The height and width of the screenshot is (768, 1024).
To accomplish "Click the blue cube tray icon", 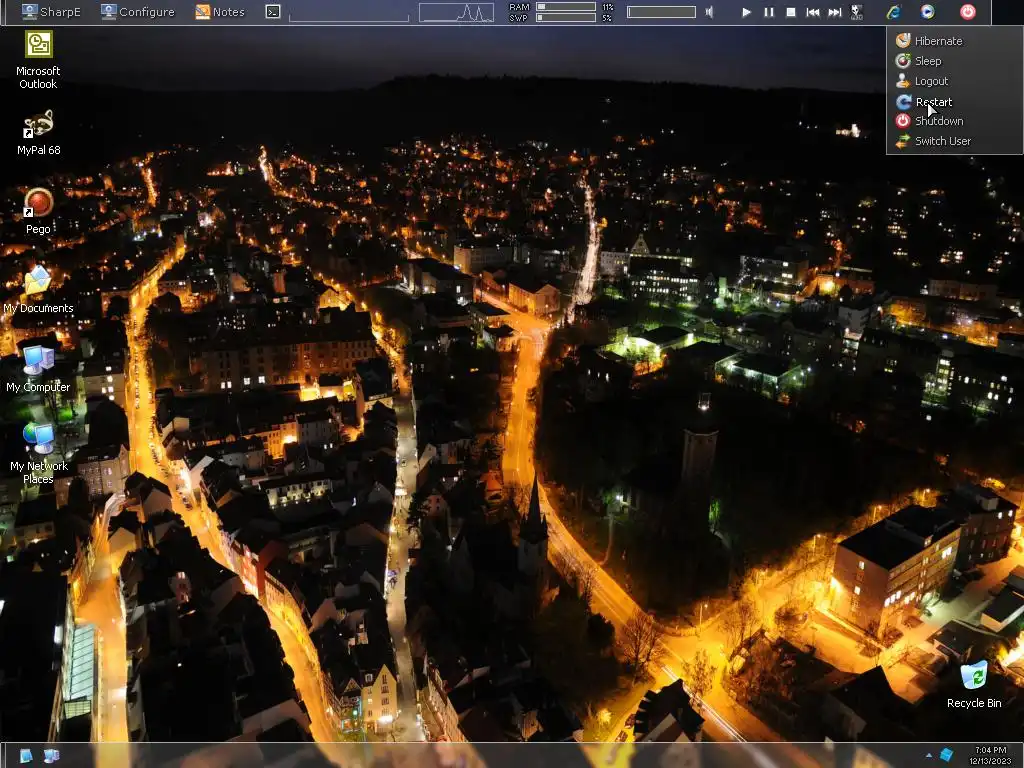I will click(x=946, y=756).
